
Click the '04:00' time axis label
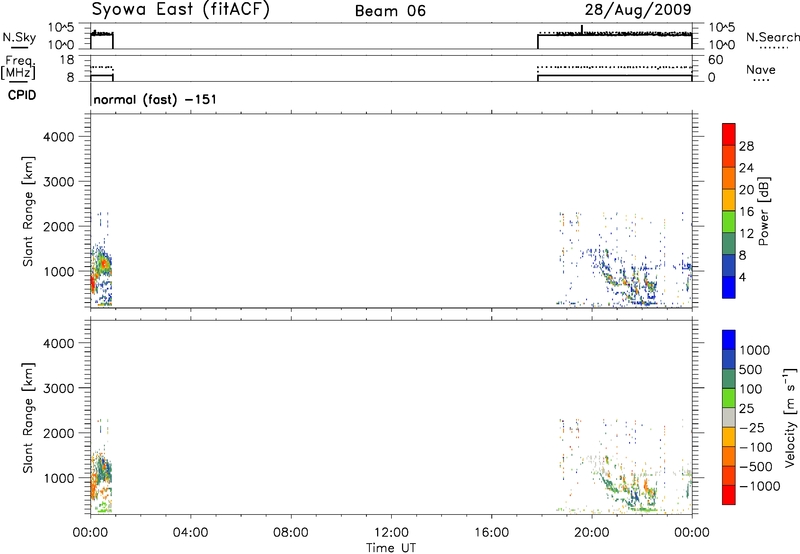(x=190, y=533)
